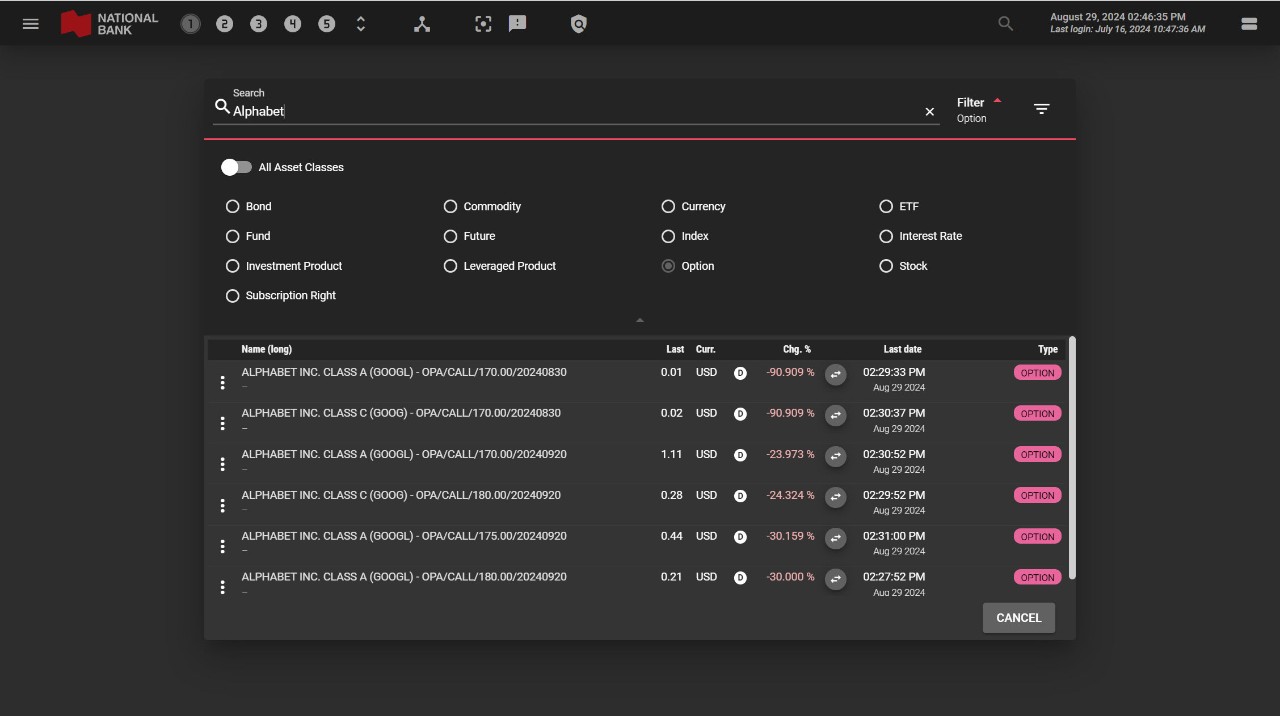This screenshot has width=1280, height=716.
Task: Open ALPHABET CLASS A GOOGL CALL 170.00 20240920
Action: 404,454
